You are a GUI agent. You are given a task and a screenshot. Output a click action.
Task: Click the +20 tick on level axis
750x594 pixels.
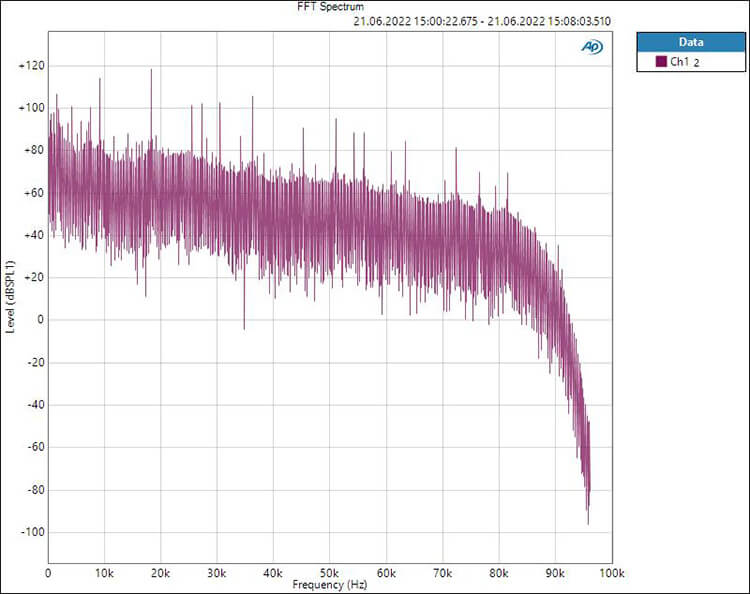click(34, 277)
